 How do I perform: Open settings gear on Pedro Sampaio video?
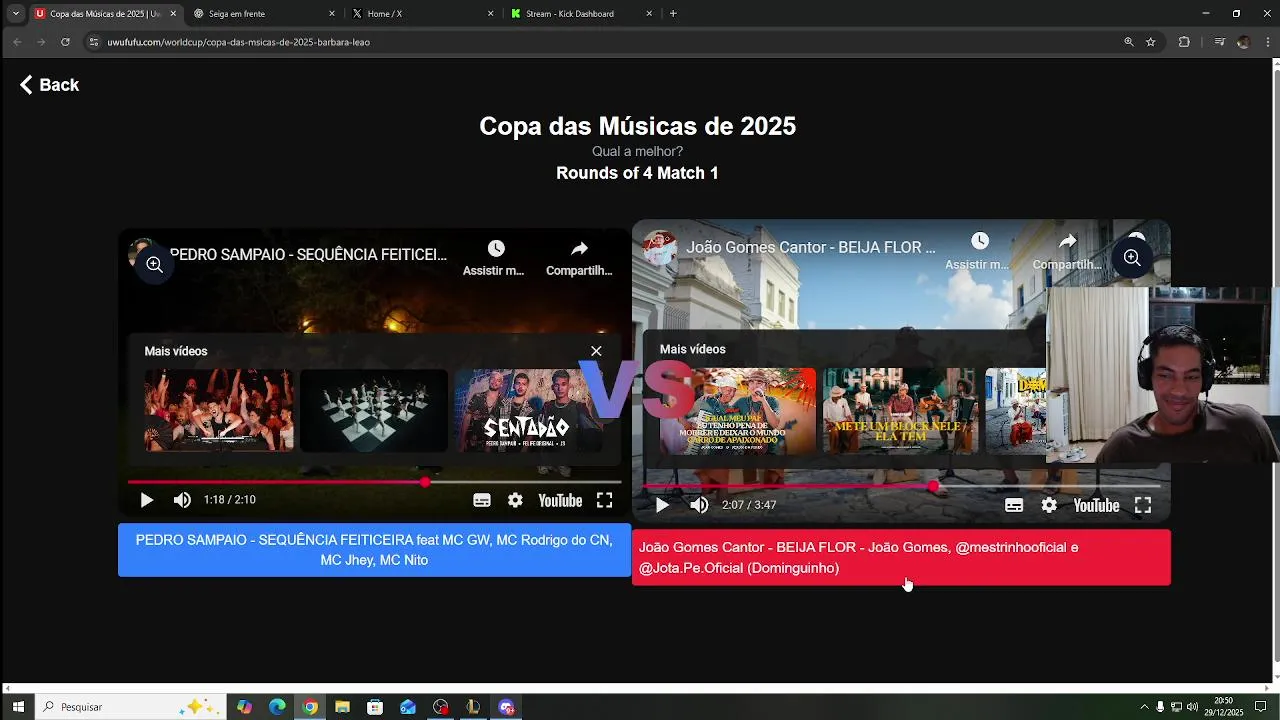pos(515,500)
